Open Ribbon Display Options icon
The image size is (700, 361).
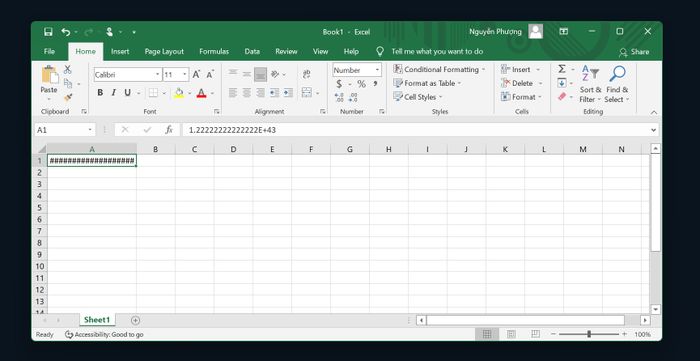564,31
